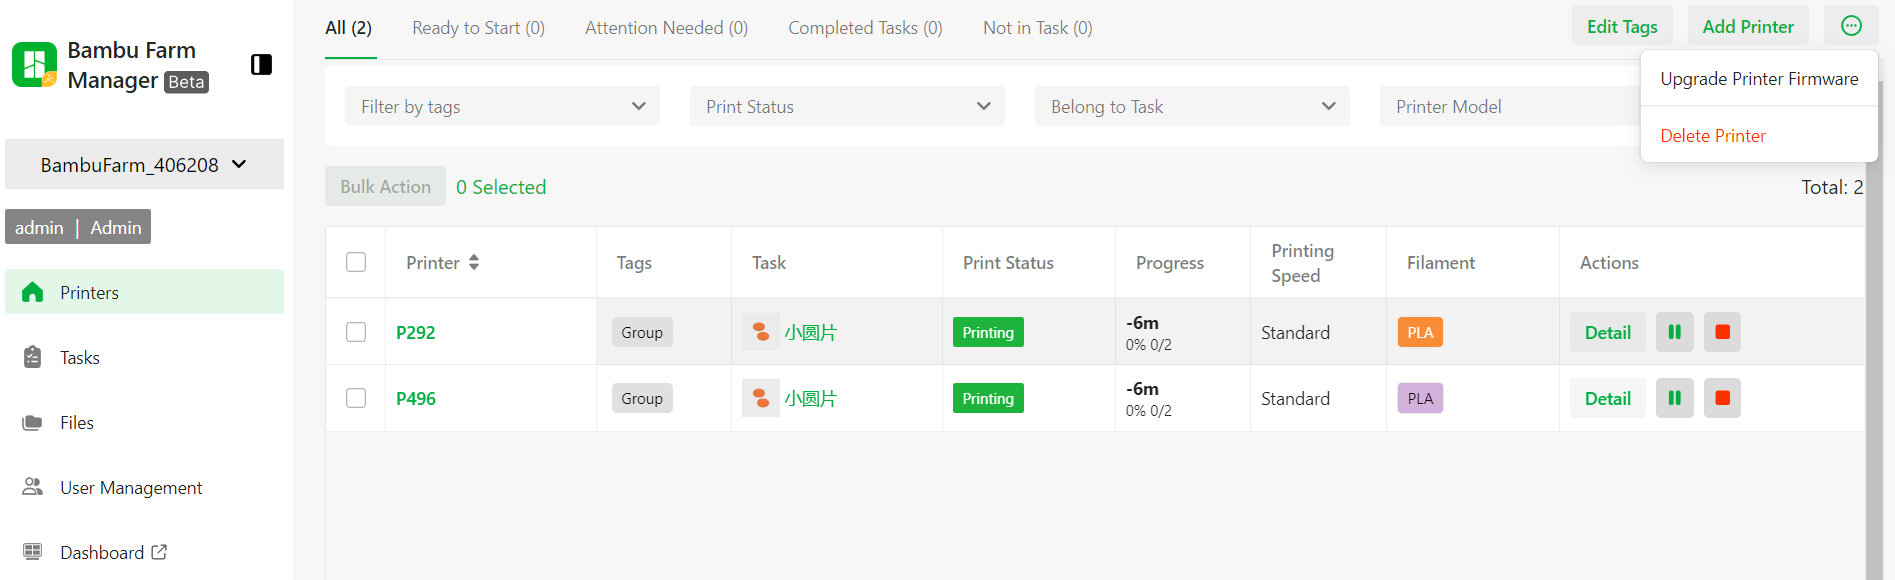
Task: Click the Add Printer button
Action: click(1748, 26)
